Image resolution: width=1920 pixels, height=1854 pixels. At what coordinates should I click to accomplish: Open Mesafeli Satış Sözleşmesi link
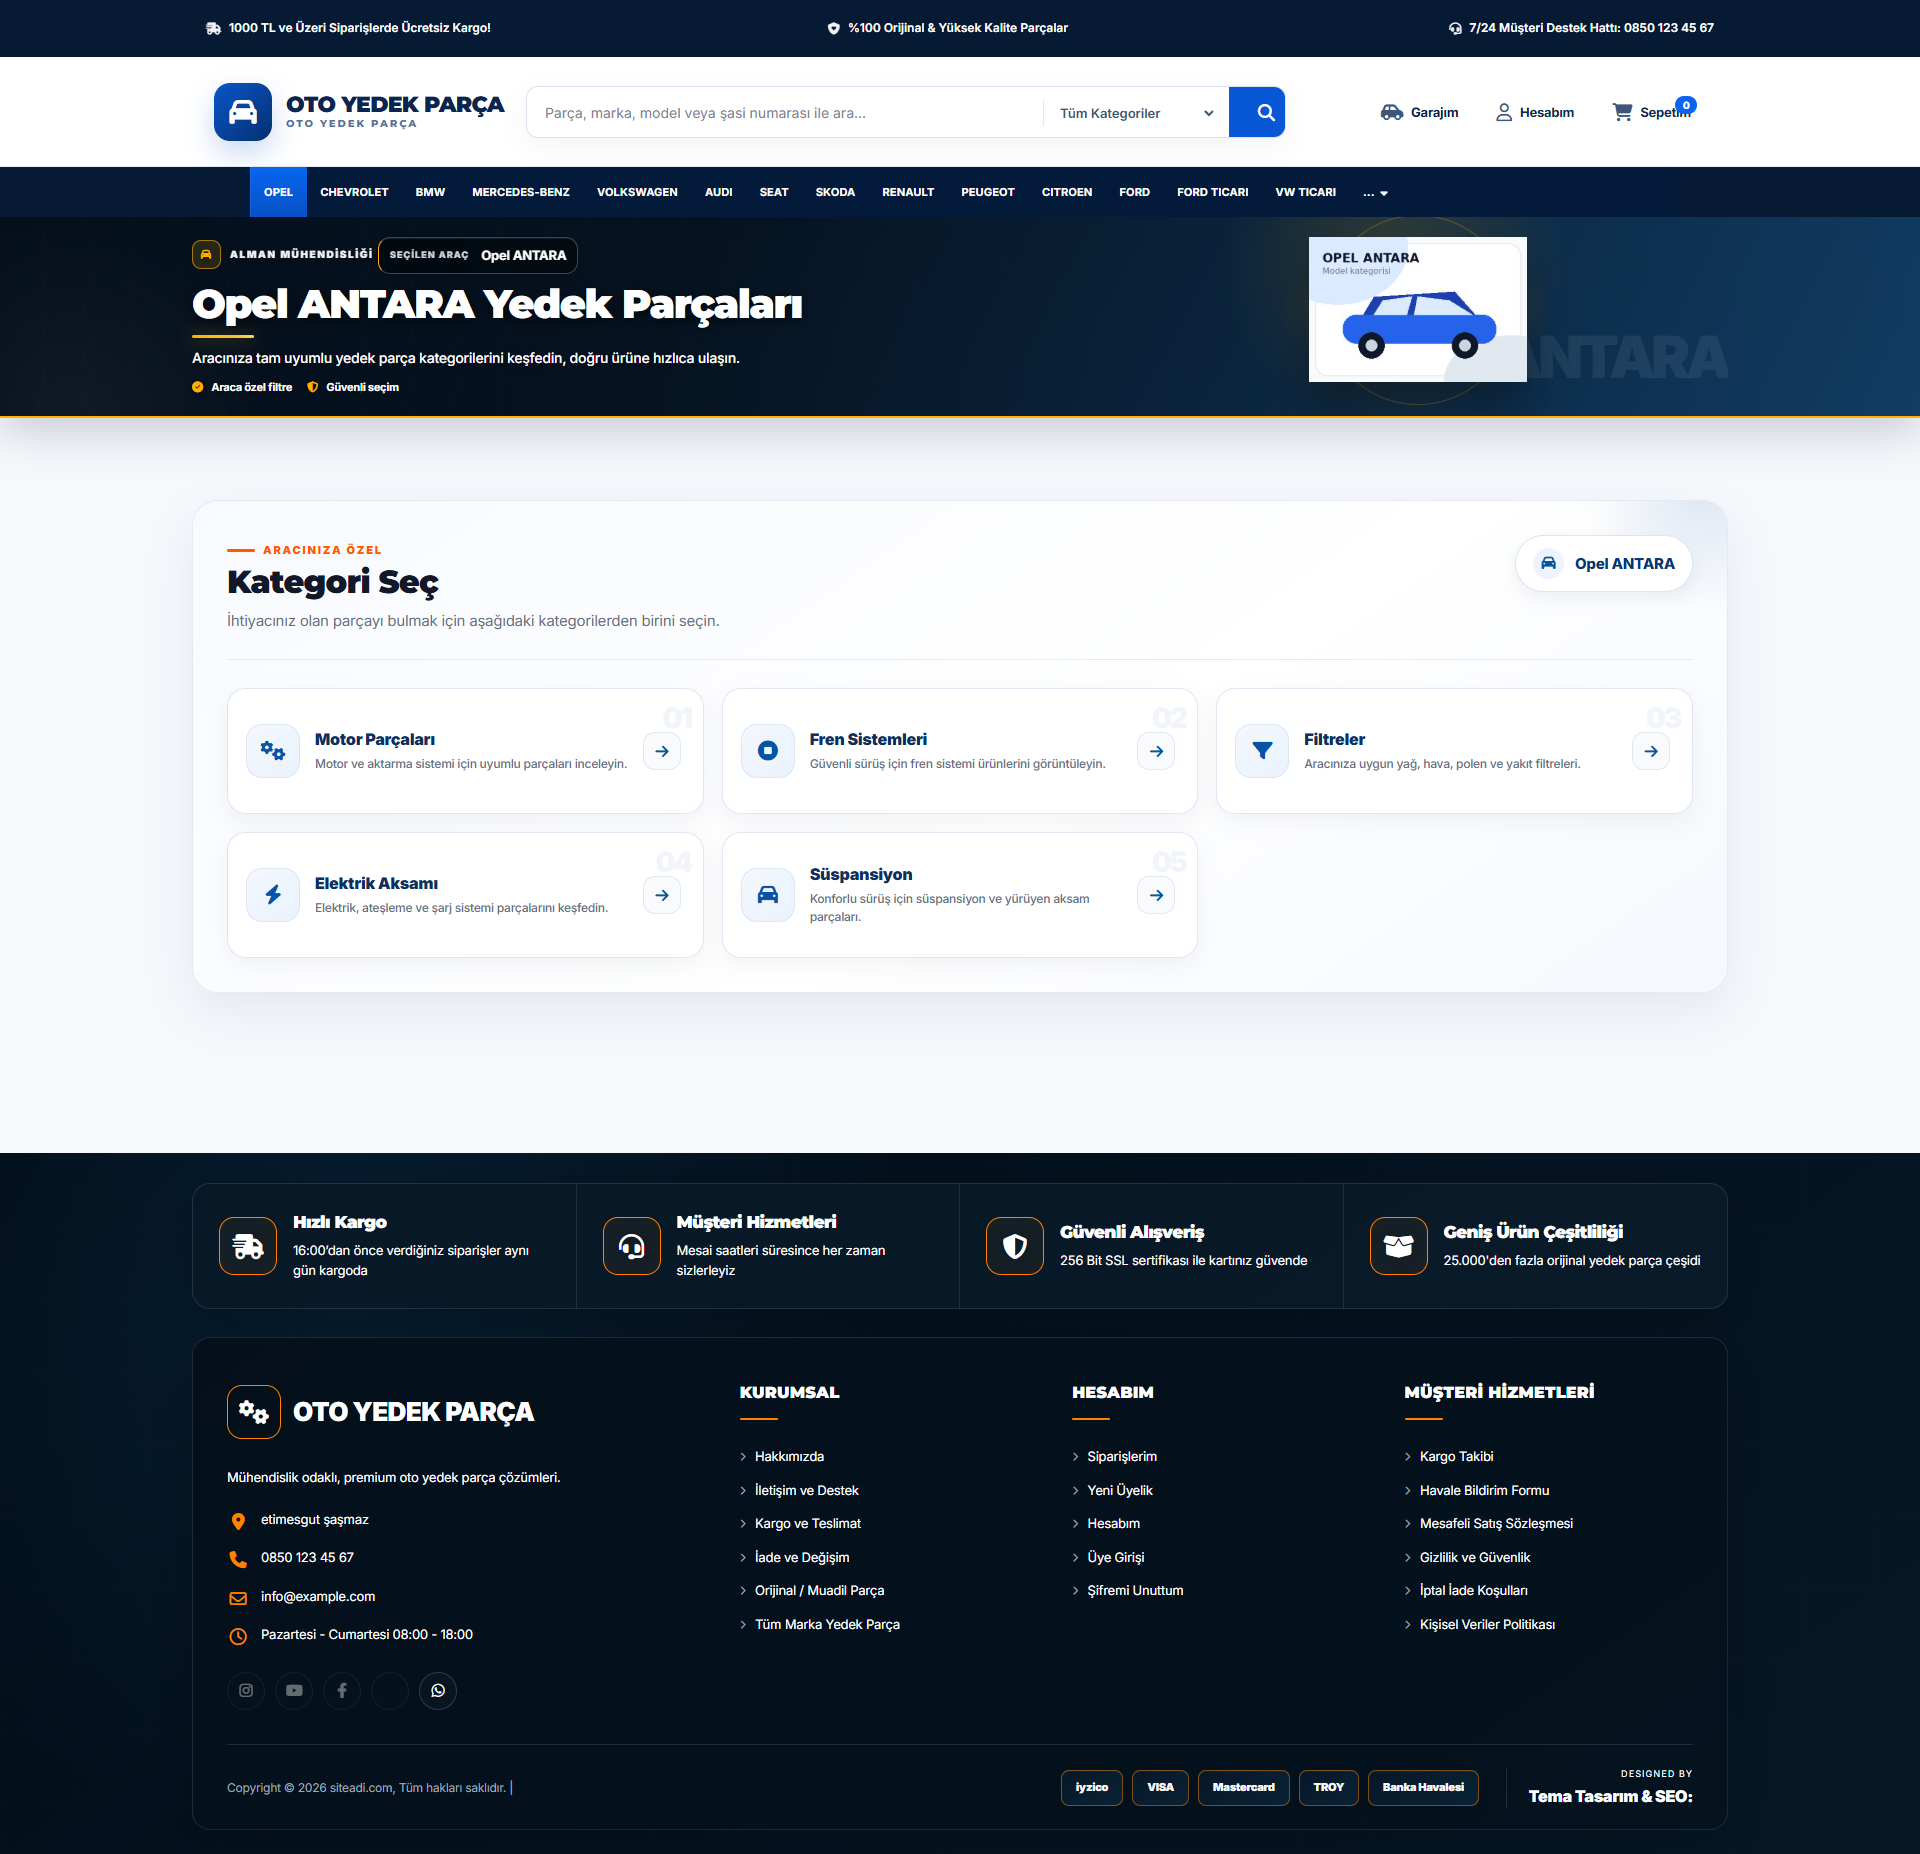(1496, 1523)
